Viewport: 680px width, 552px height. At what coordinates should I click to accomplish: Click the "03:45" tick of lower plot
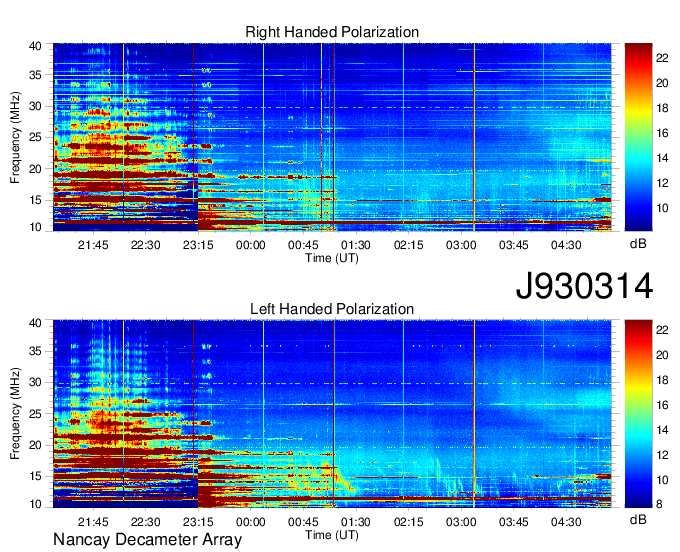(x=513, y=522)
